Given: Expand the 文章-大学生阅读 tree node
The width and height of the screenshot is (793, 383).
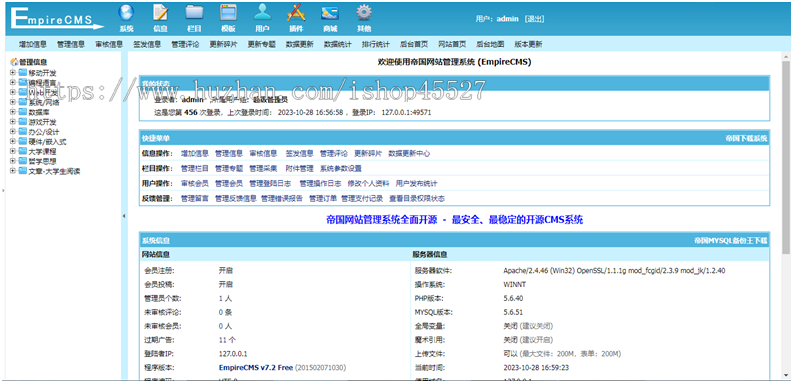Looking at the screenshot, I should 13,171.
